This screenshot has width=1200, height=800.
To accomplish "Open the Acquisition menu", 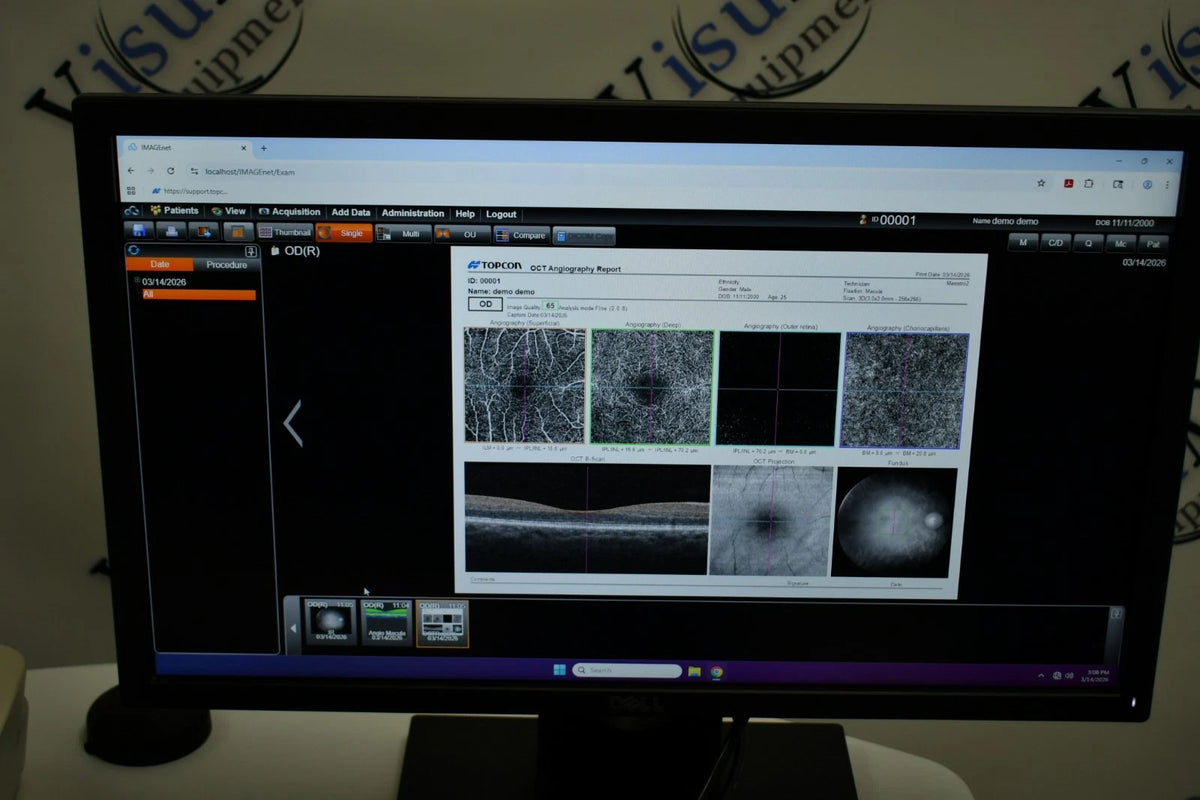I will pos(290,212).
